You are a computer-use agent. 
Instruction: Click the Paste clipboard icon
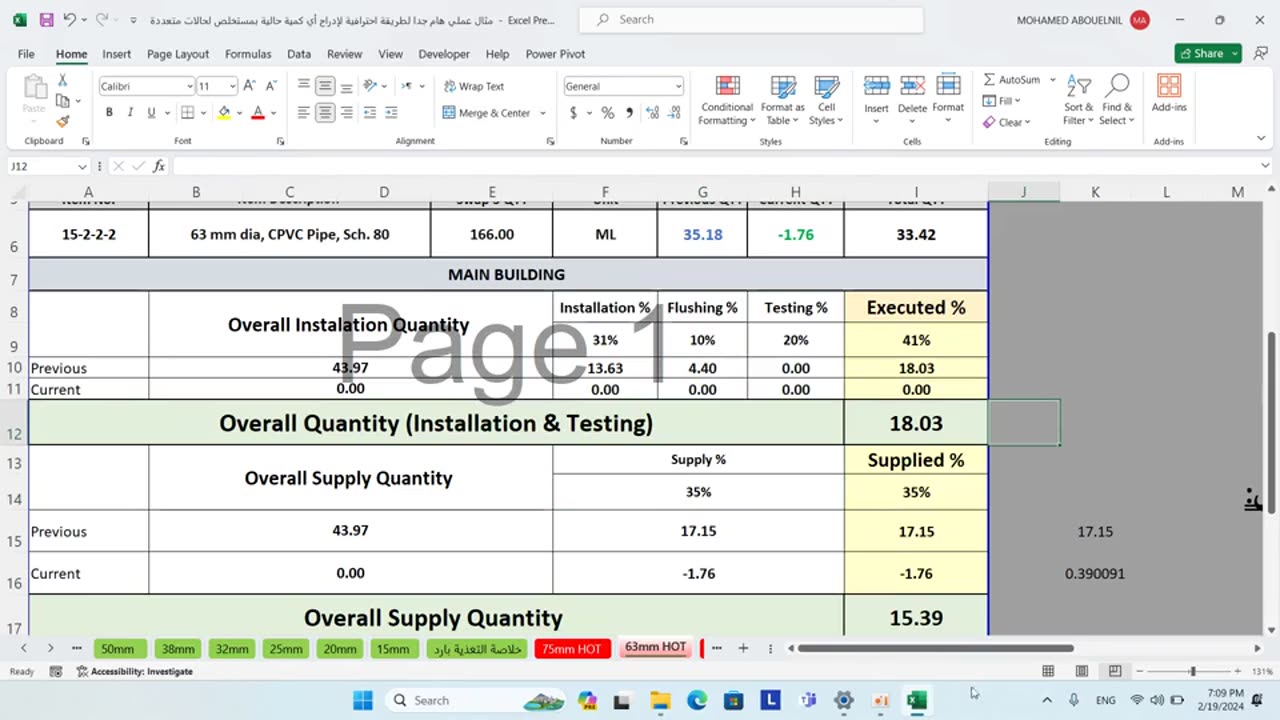(34, 89)
